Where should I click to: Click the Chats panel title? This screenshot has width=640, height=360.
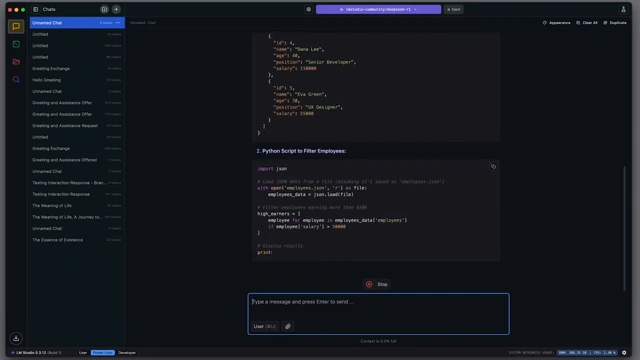point(49,9)
